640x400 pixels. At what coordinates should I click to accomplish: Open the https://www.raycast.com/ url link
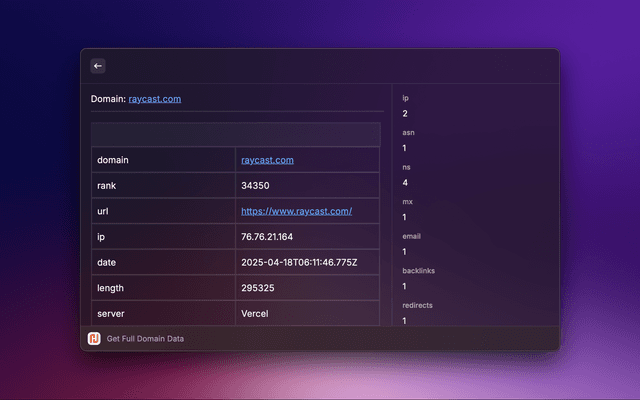tap(296, 212)
